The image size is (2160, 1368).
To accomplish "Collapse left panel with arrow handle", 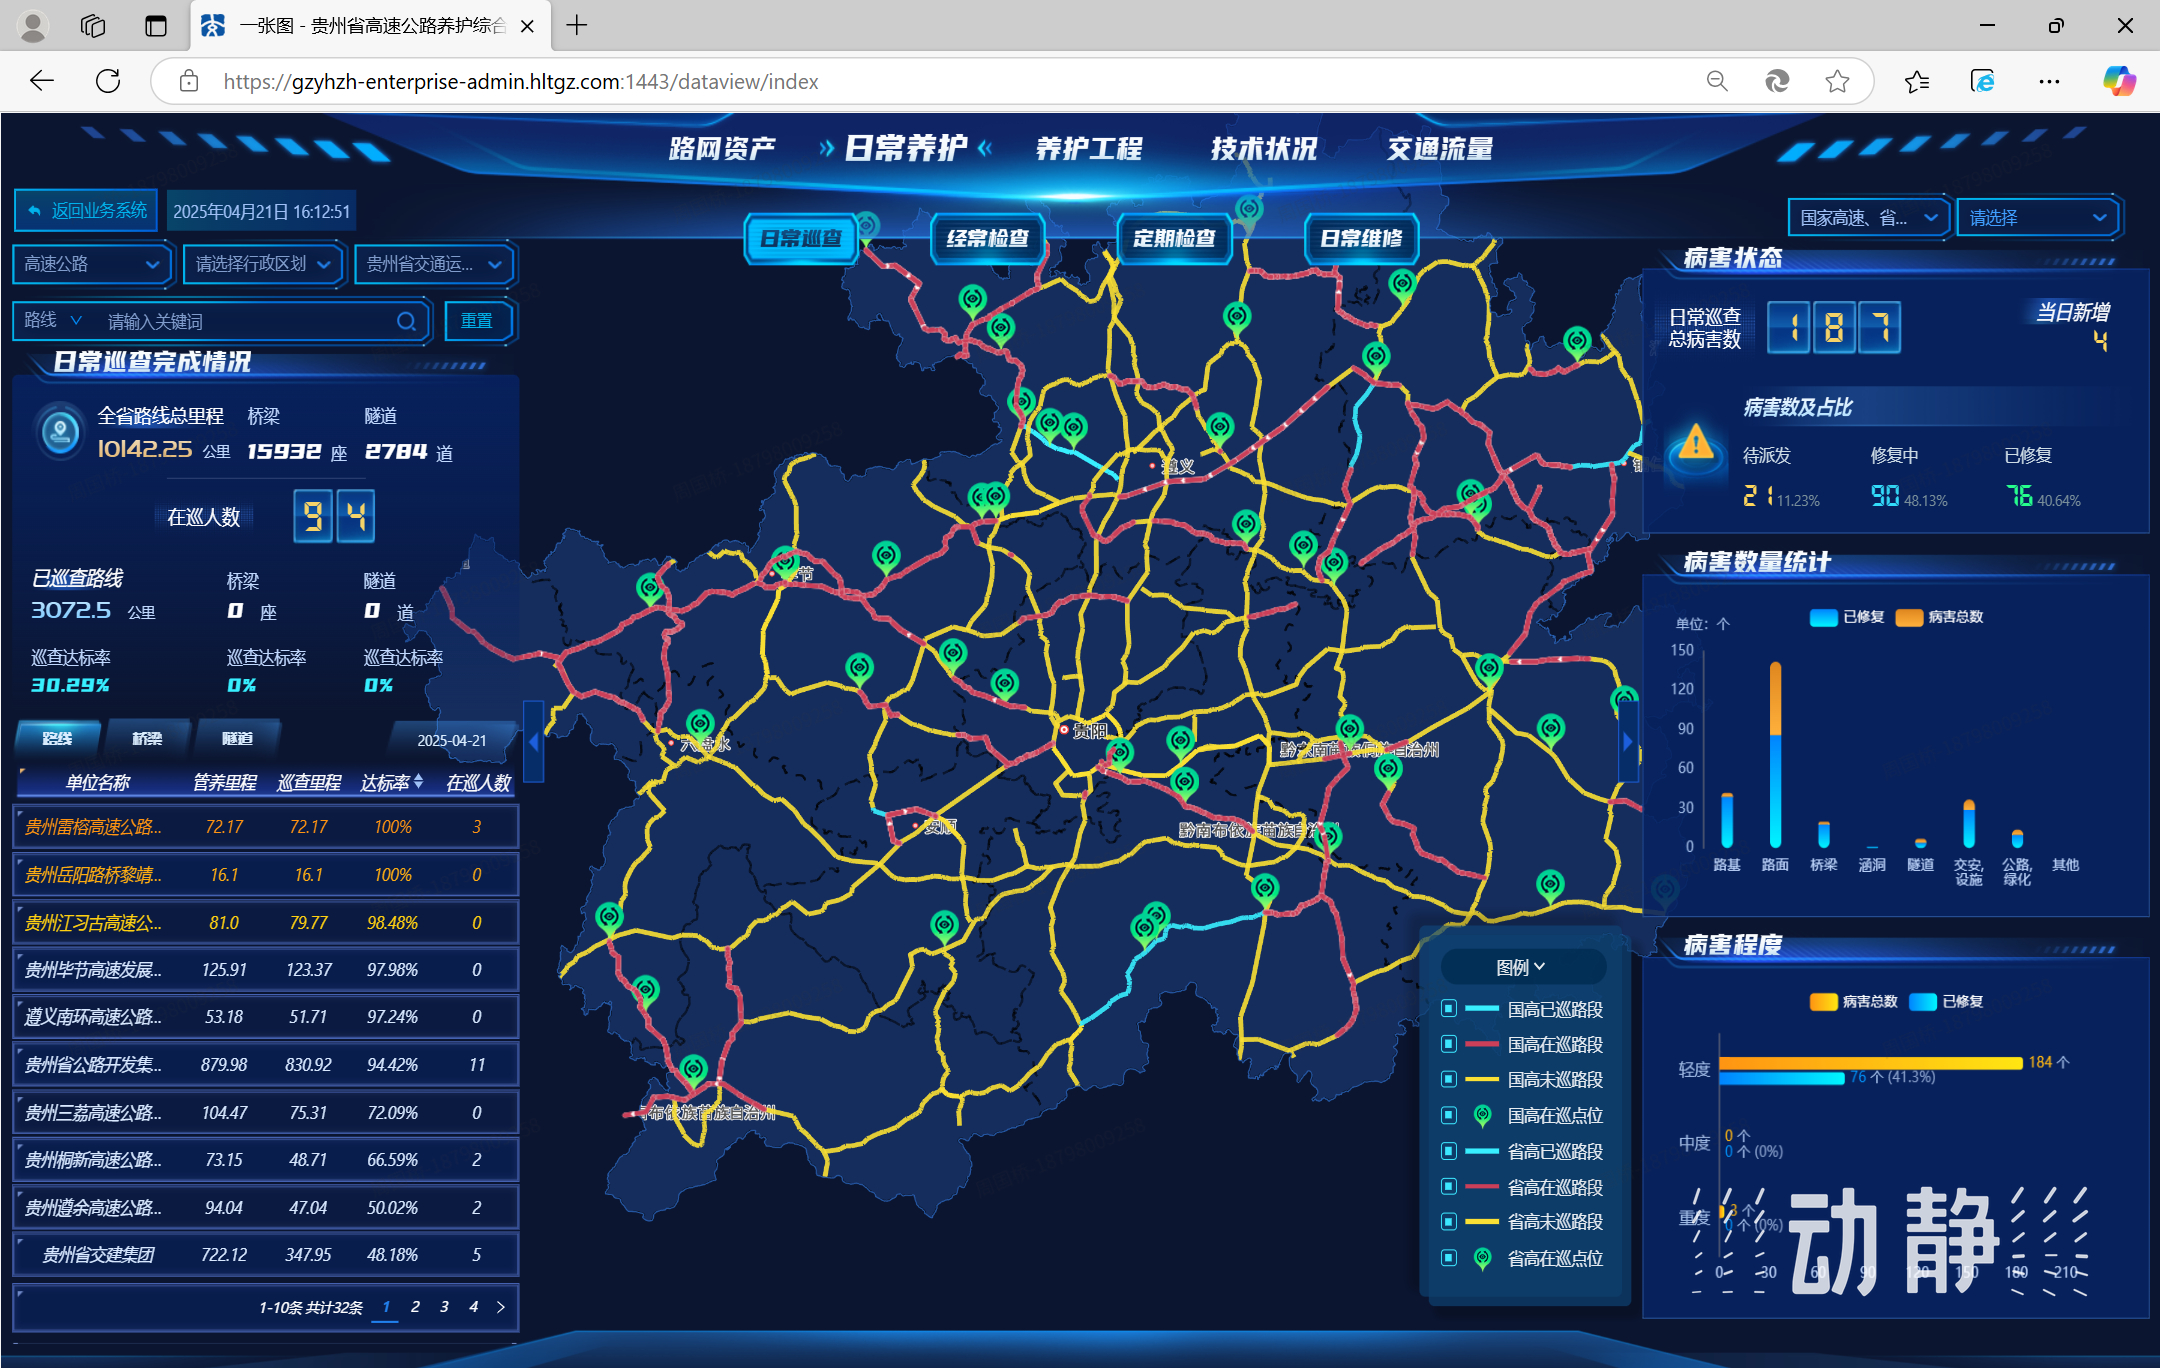I will click(534, 742).
